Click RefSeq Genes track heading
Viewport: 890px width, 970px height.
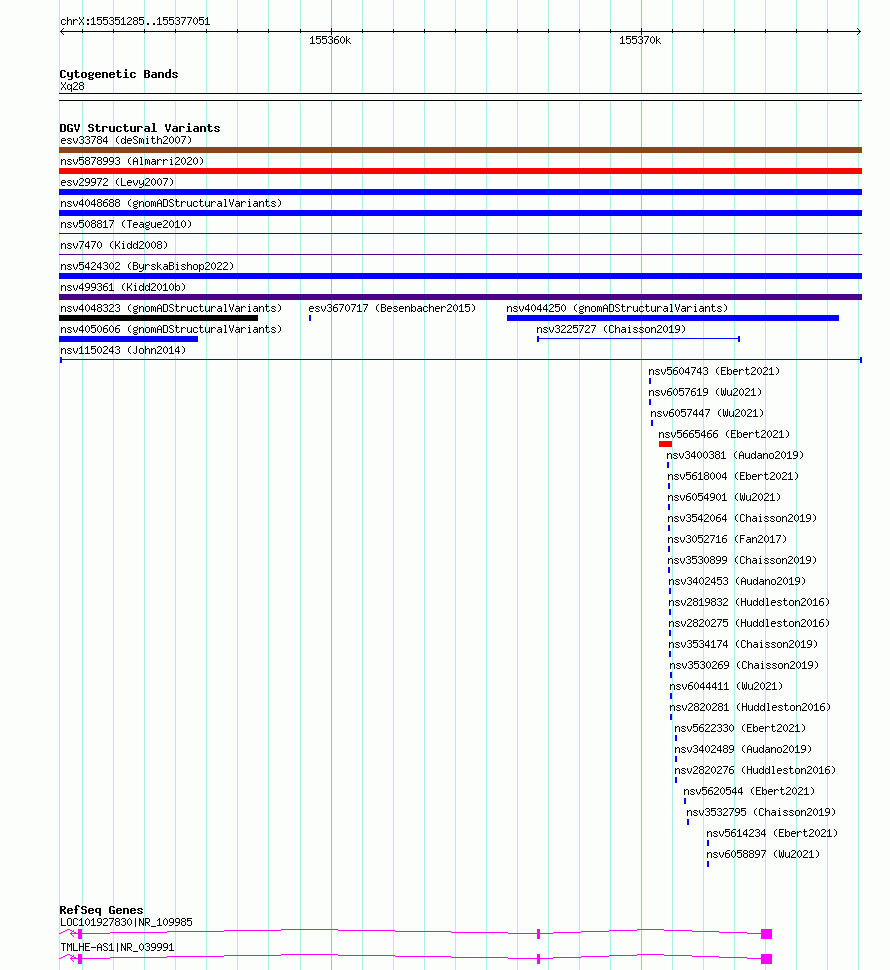pyautogui.click(x=101, y=911)
